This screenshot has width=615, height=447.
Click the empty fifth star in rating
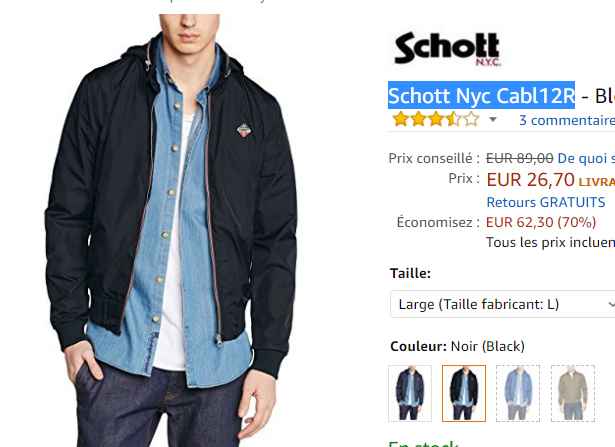pyautogui.click(x=471, y=119)
